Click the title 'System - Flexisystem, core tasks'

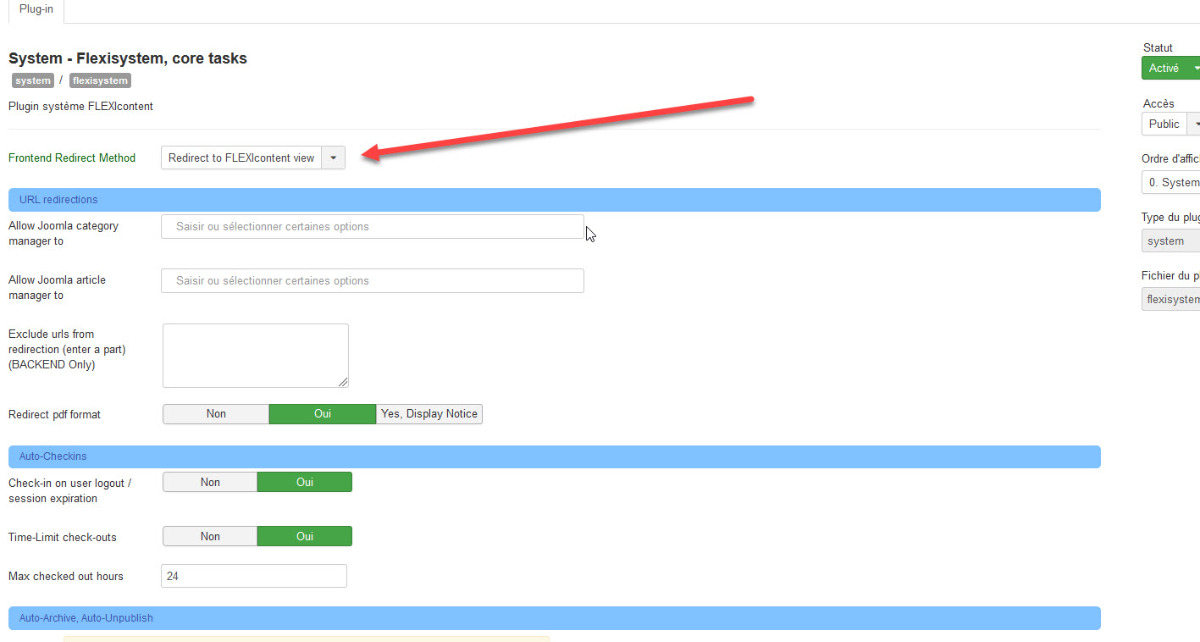tap(128, 58)
